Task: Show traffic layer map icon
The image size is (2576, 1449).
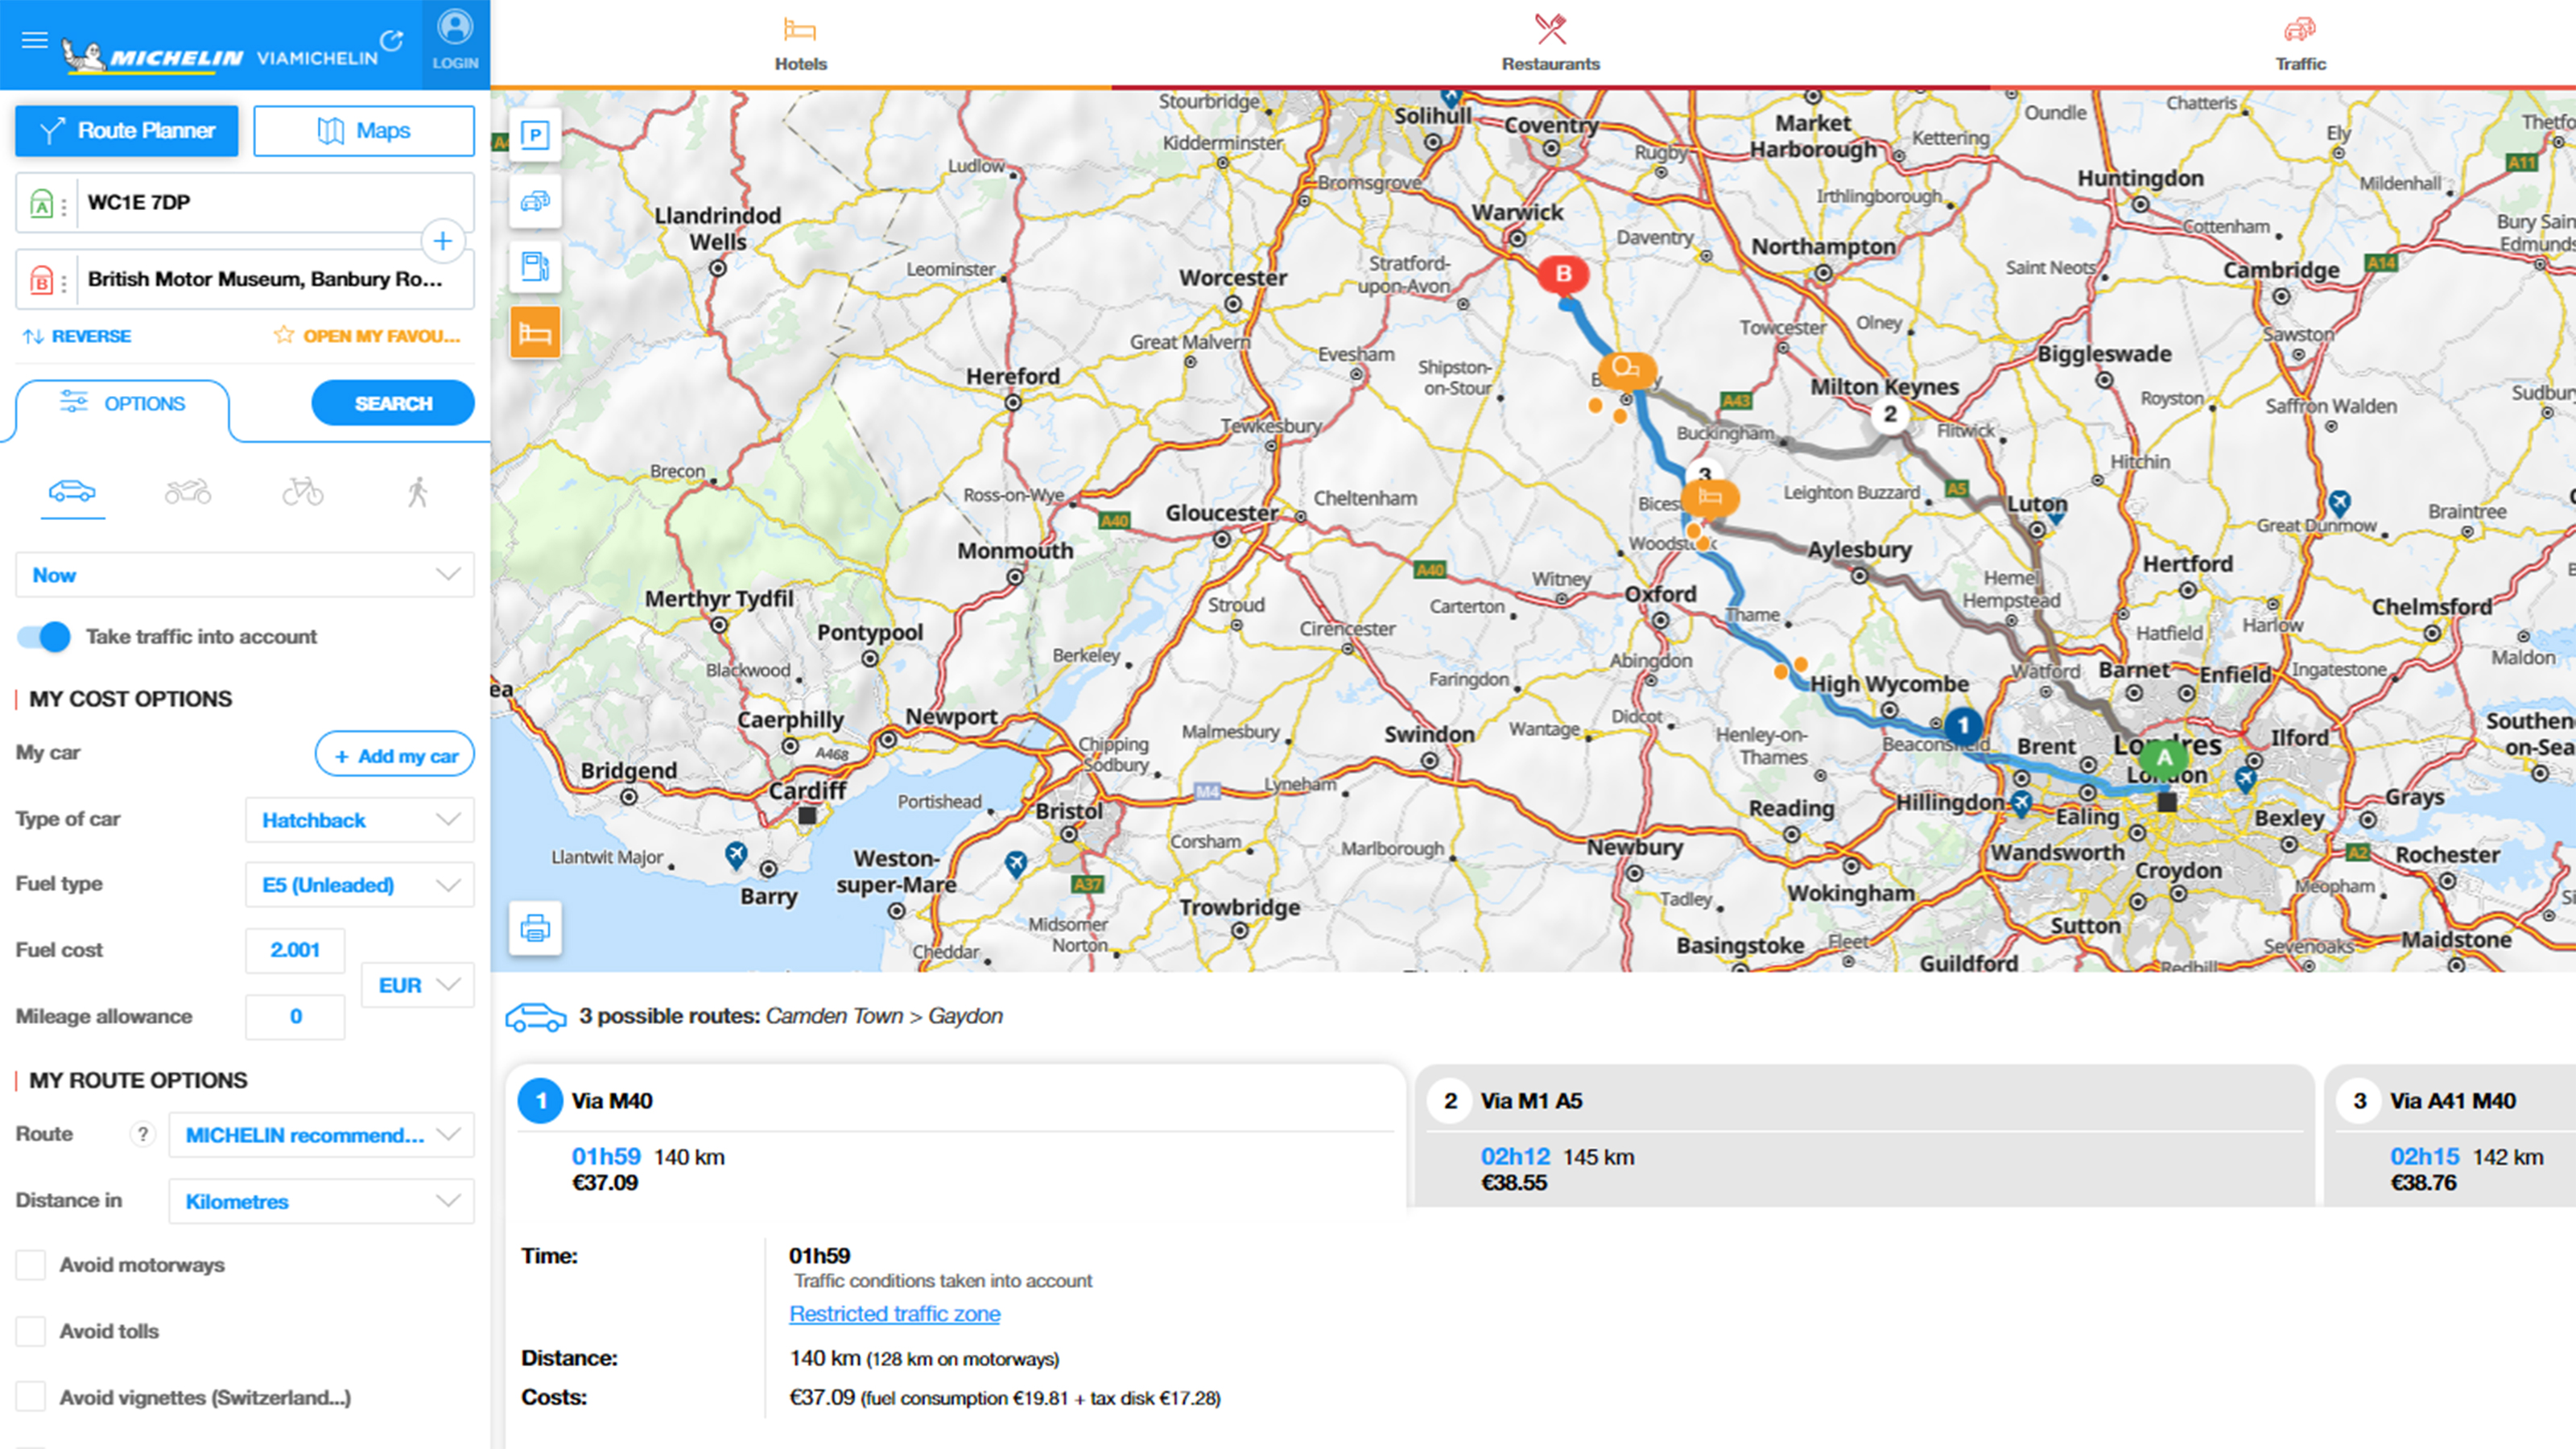Action: click(x=535, y=201)
